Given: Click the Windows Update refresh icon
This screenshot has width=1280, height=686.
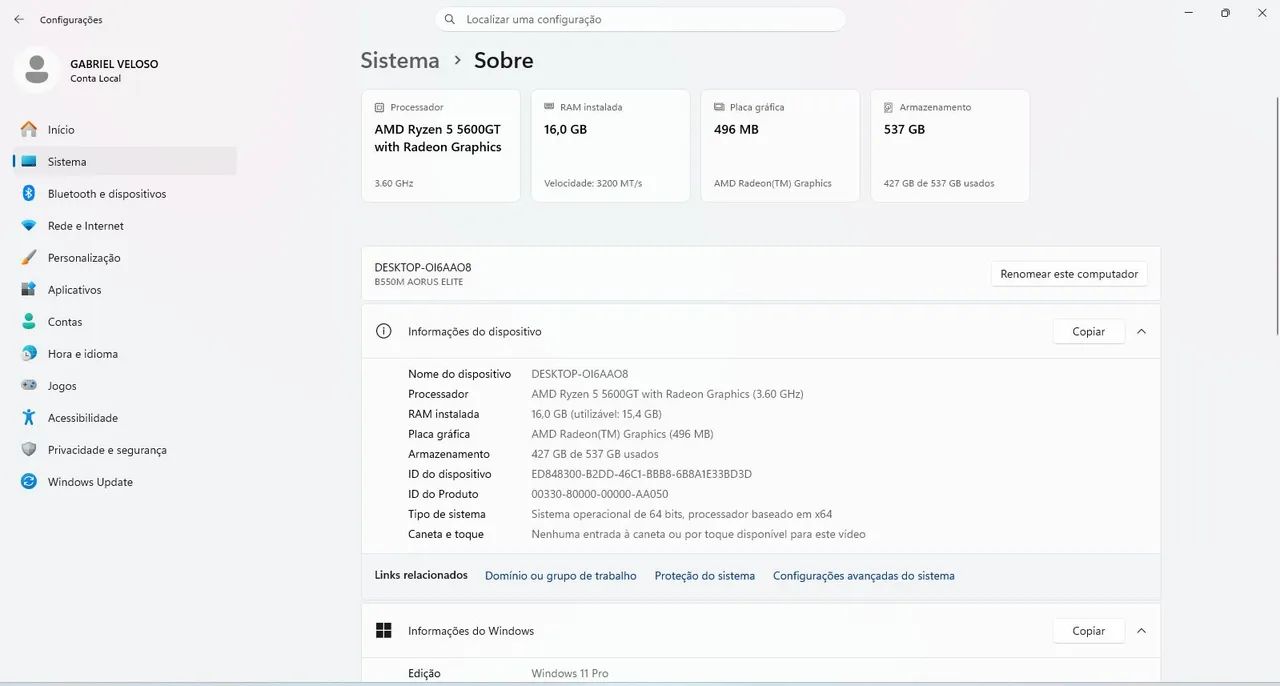Looking at the screenshot, I should (x=29, y=481).
